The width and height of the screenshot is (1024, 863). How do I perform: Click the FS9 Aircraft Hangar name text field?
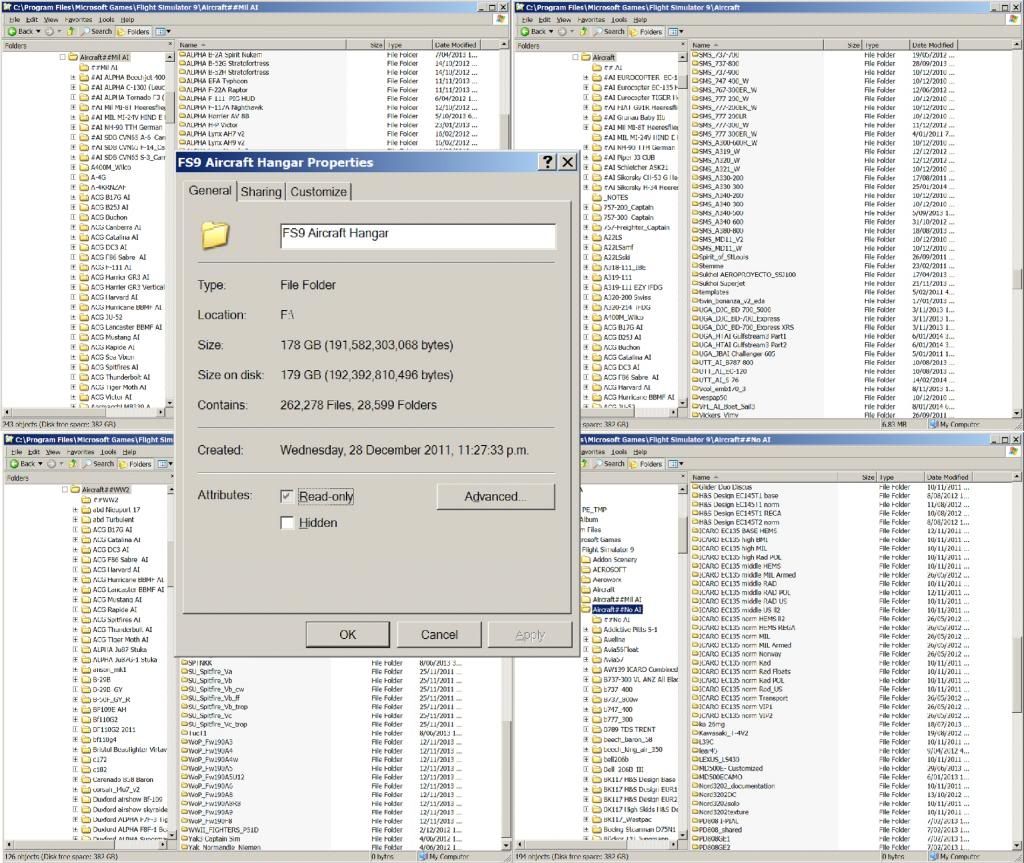tap(417, 236)
